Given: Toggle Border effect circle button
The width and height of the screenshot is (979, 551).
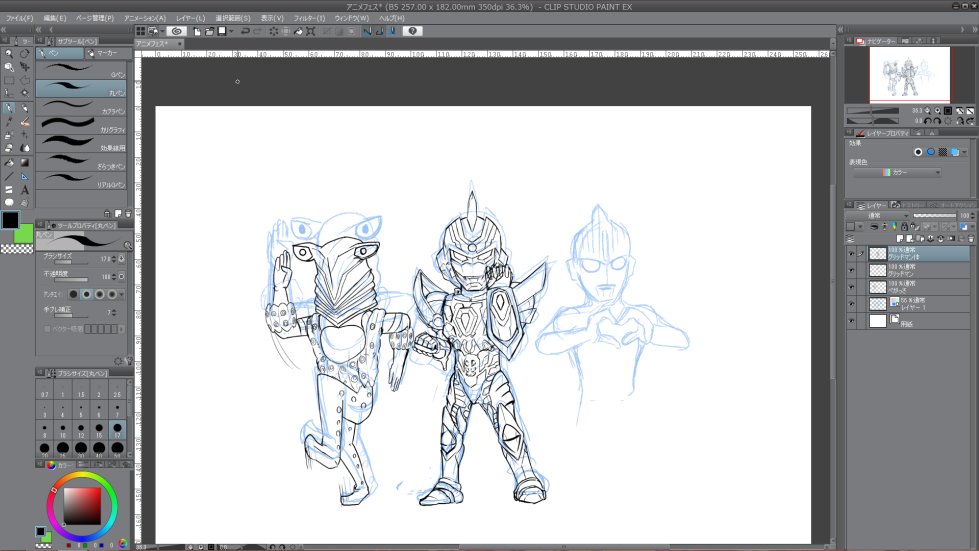Looking at the screenshot, I should 918,152.
